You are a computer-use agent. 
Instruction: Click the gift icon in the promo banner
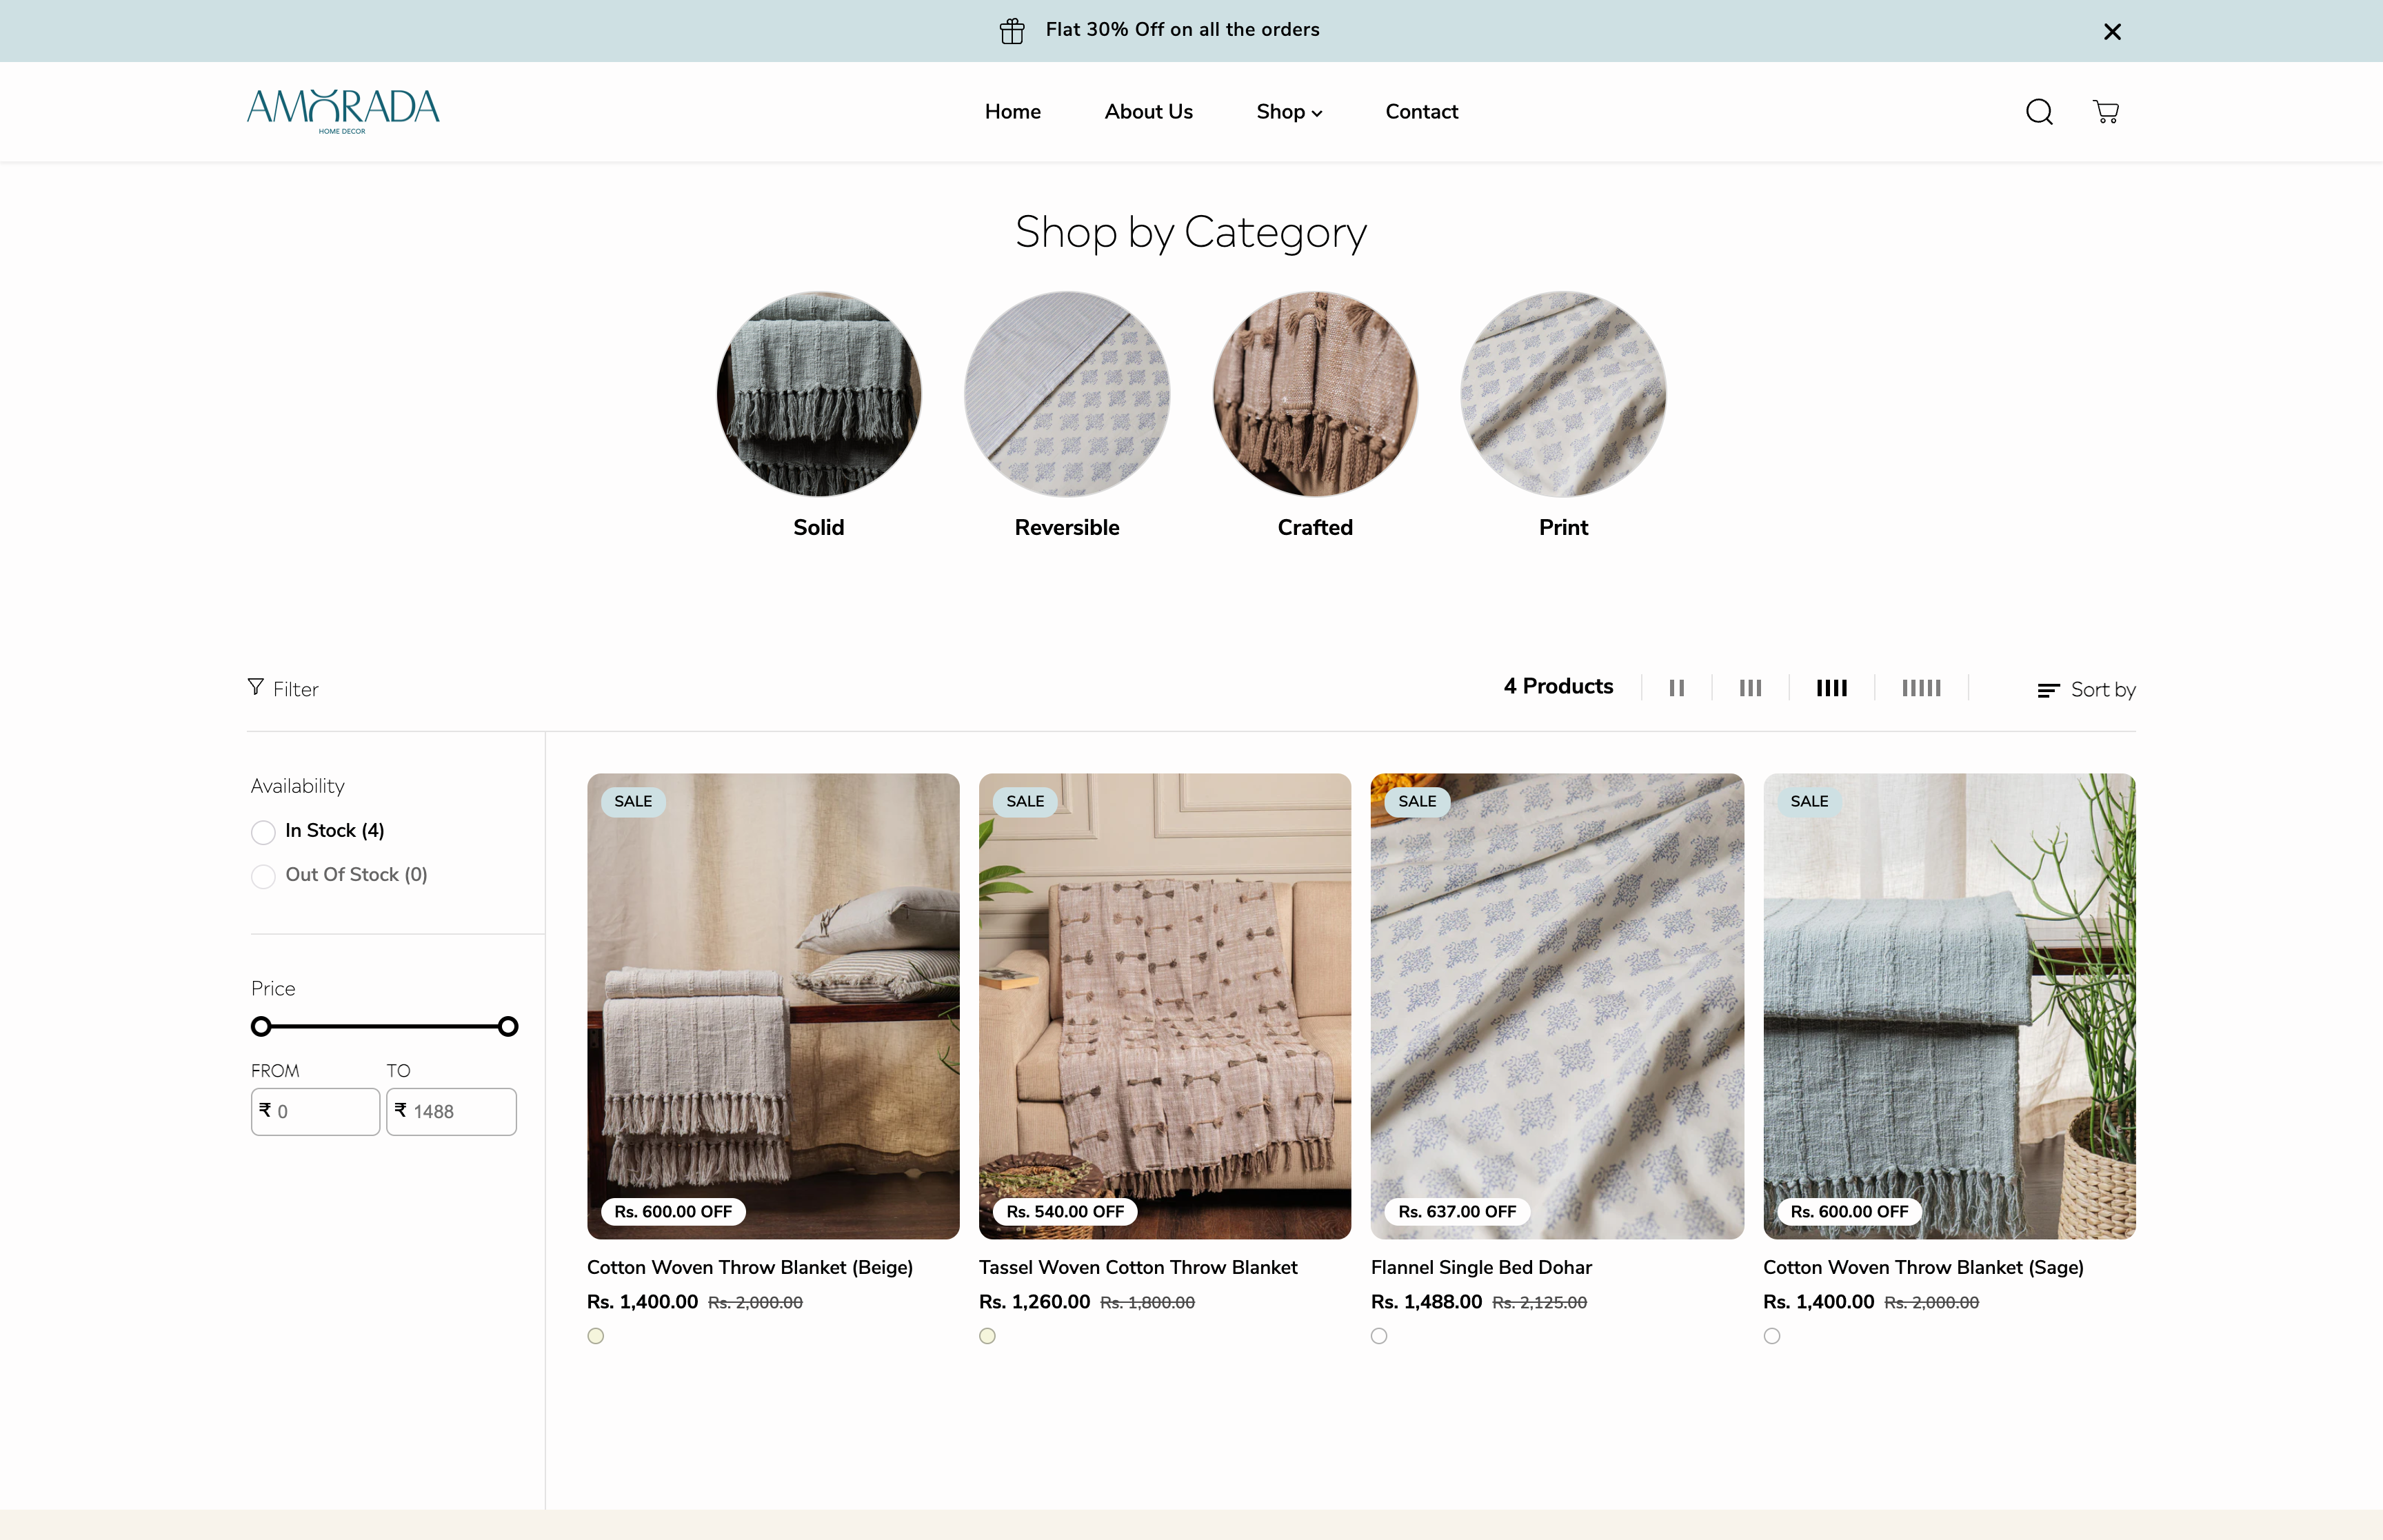pos(1011,30)
